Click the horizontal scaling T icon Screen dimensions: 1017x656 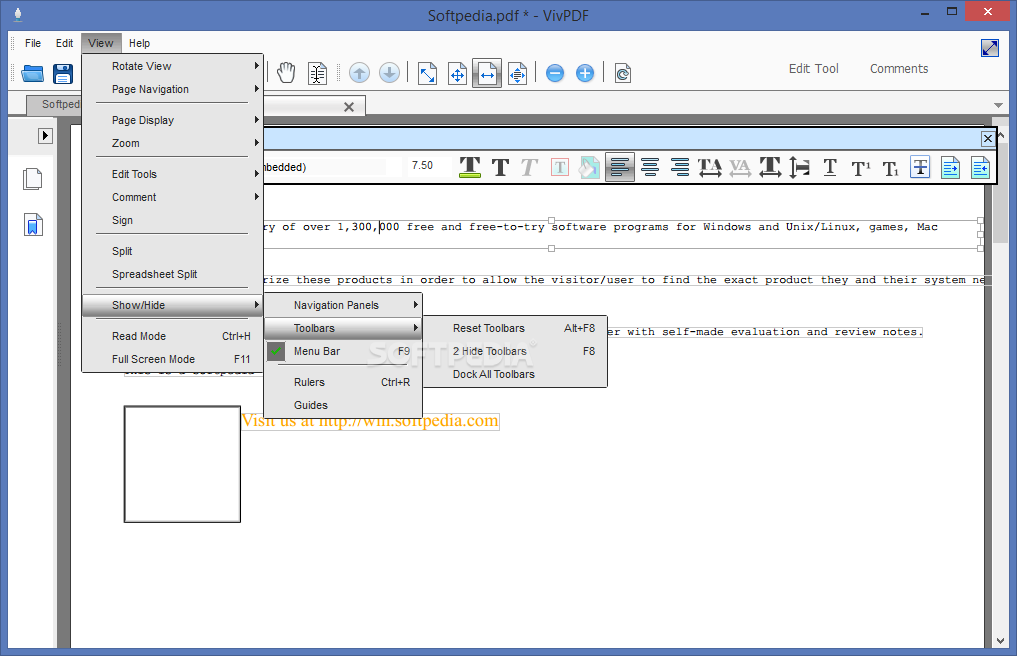[770, 167]
